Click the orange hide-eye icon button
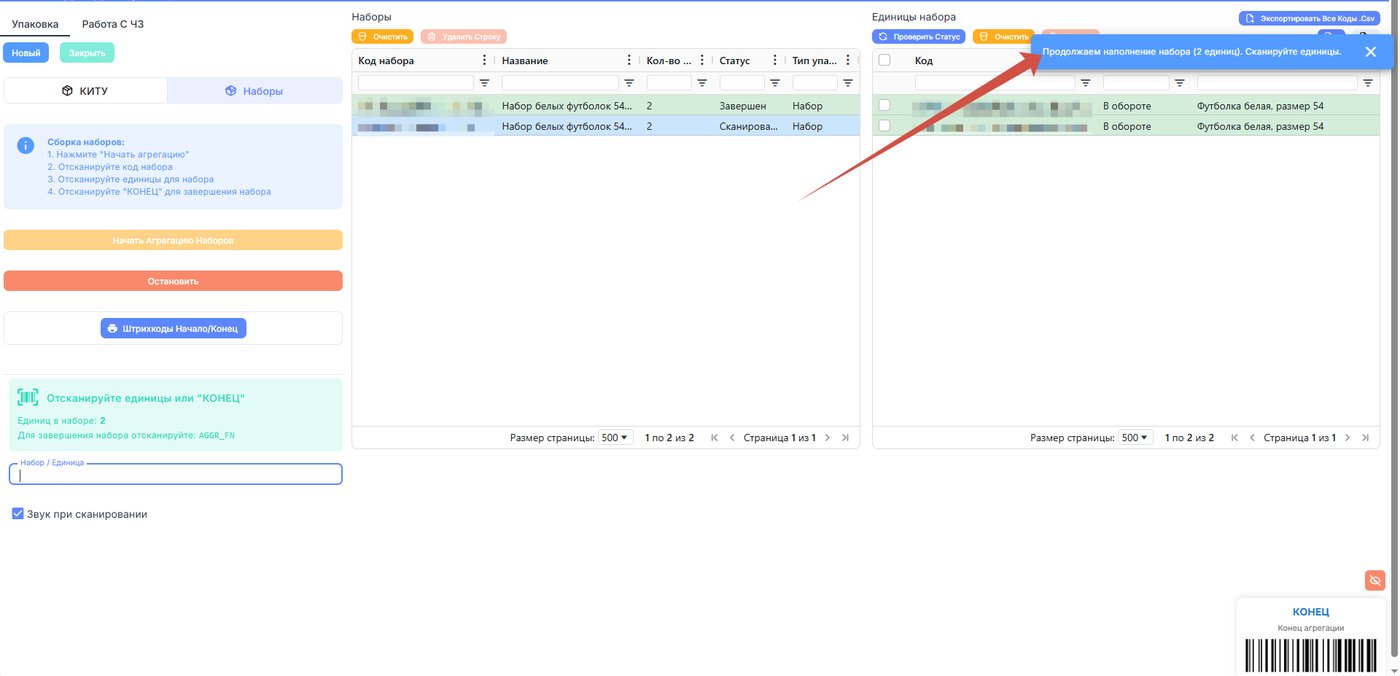The height and width of the screenshot is (676, 1400). coord(1375,580)
